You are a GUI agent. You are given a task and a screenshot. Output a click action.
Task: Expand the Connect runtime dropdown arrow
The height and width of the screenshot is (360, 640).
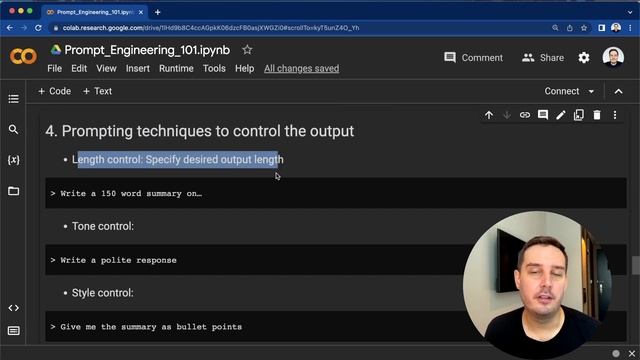click(x=591, y=91)
